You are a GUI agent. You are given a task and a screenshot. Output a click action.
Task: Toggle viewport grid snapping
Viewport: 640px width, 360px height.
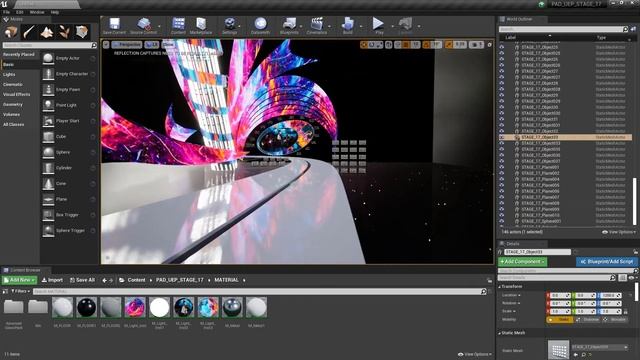tap(407, 44)
